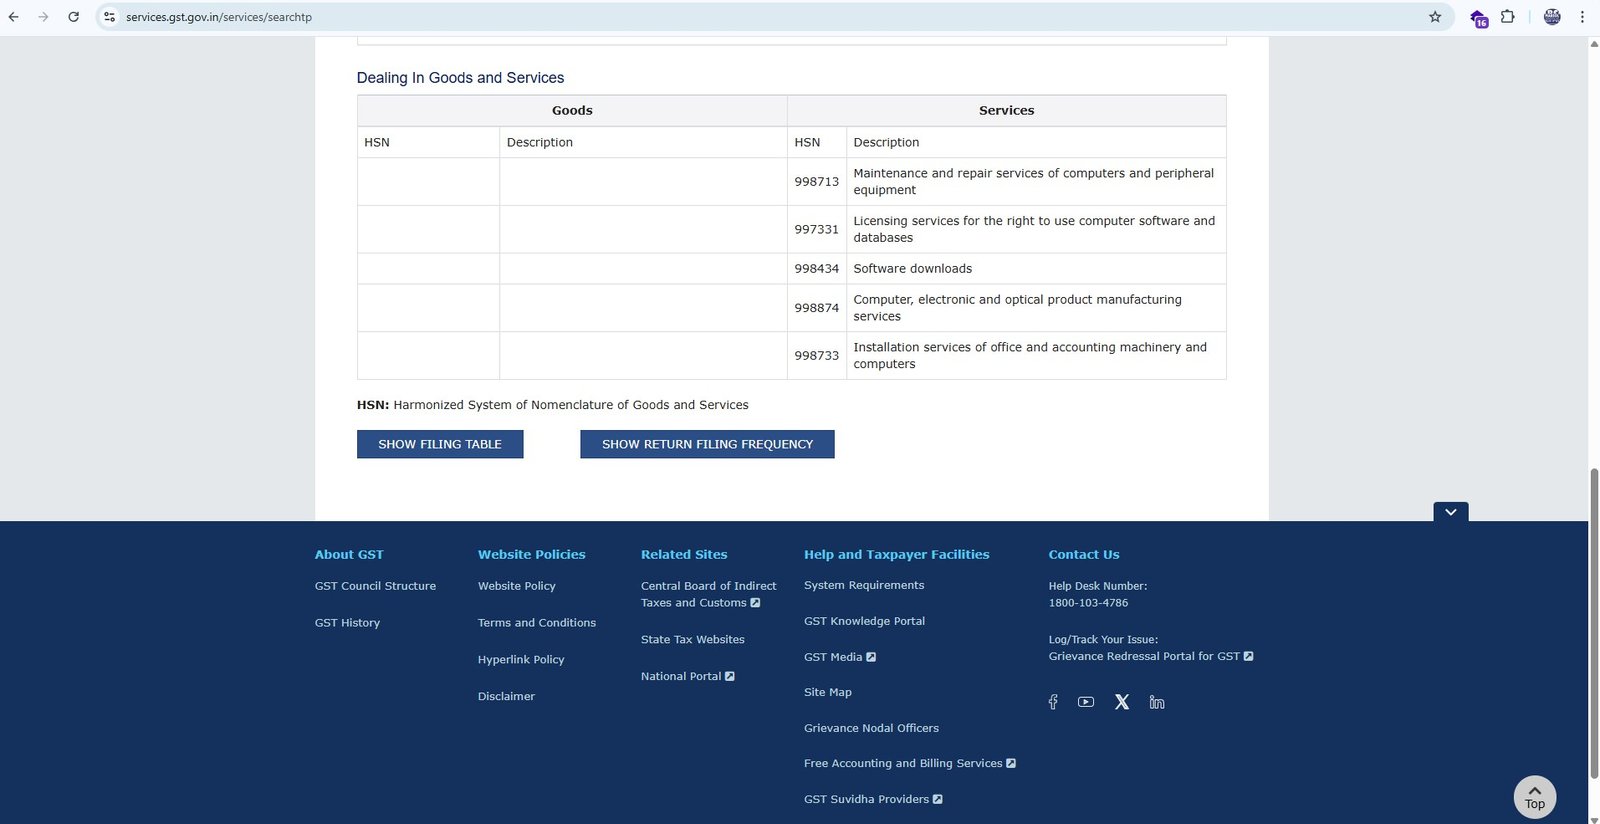Open Free Accounting and Billing Services link
1600x824 pixels.
coord(909,763)
